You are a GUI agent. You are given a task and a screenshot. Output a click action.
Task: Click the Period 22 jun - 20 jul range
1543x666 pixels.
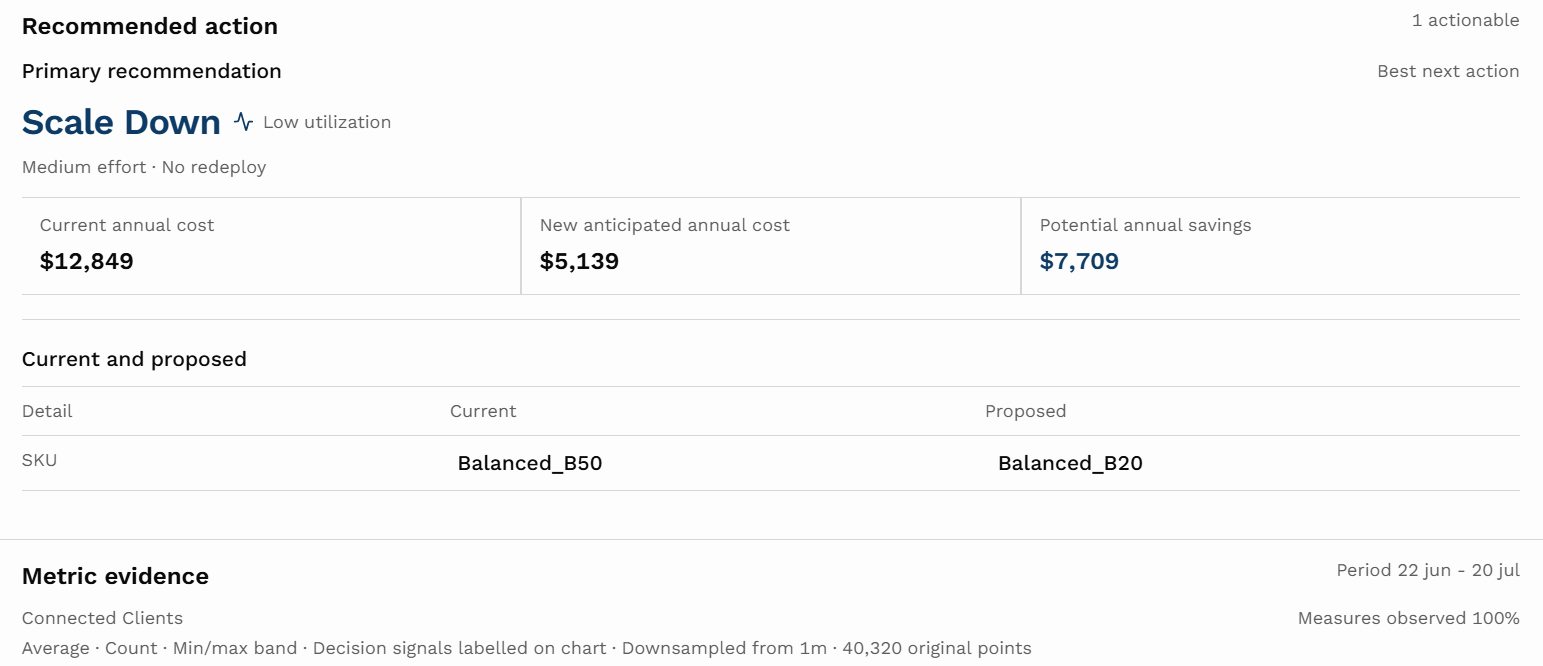[x=1428, y=570]
